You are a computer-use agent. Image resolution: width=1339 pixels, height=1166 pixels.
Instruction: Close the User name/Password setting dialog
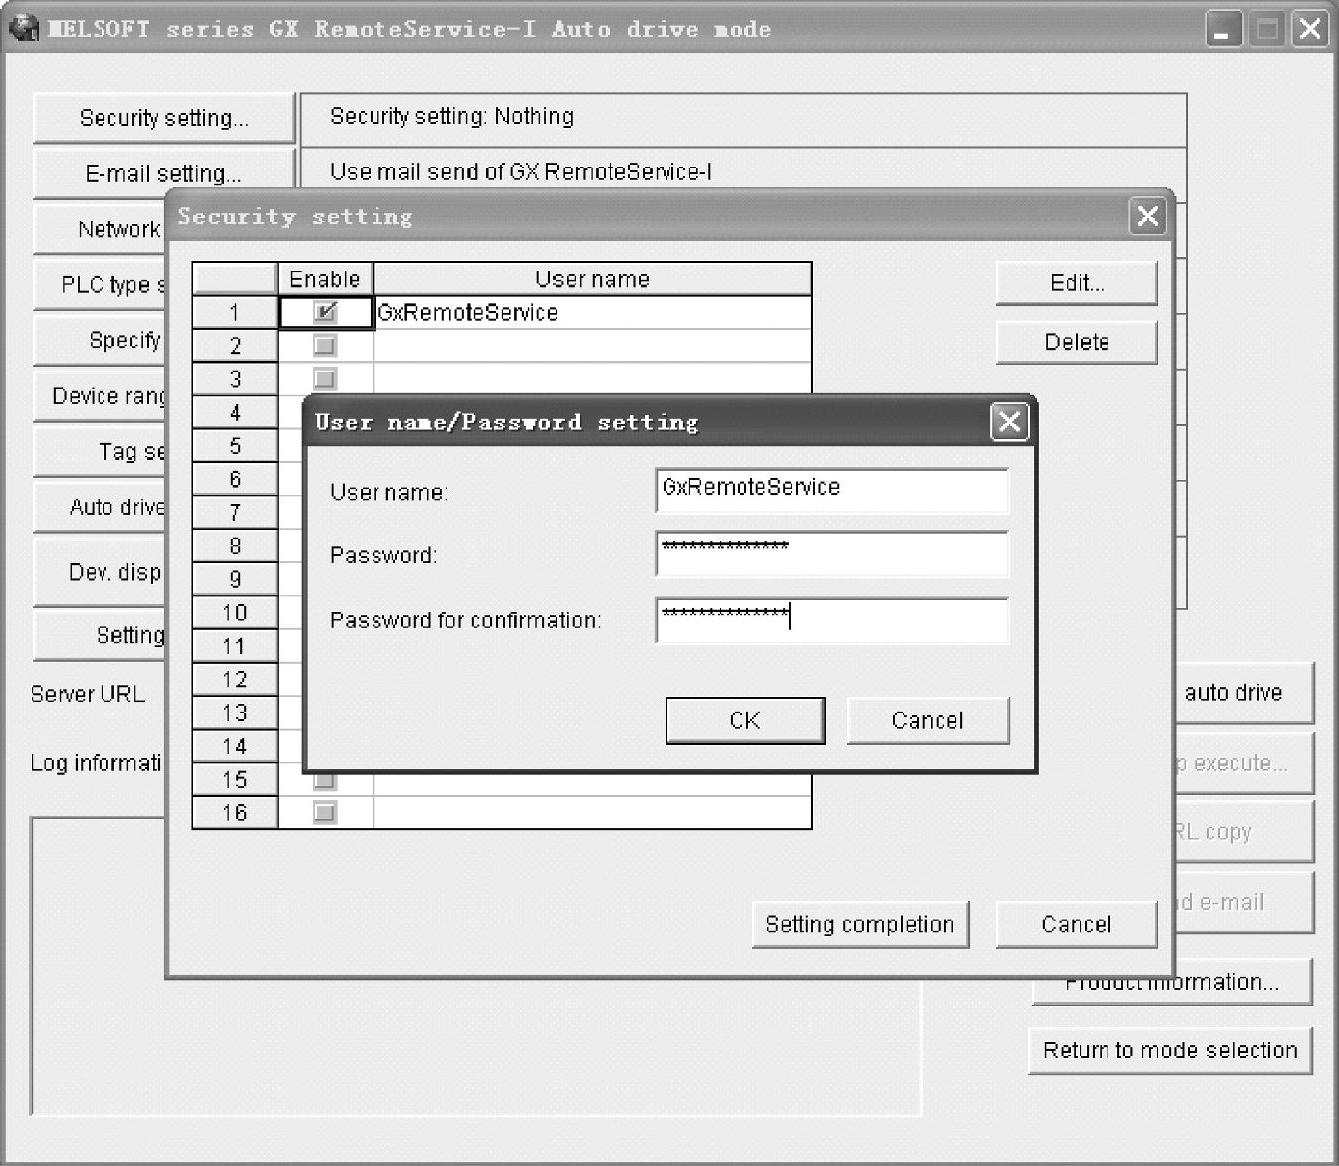[x=1009, y=422]
